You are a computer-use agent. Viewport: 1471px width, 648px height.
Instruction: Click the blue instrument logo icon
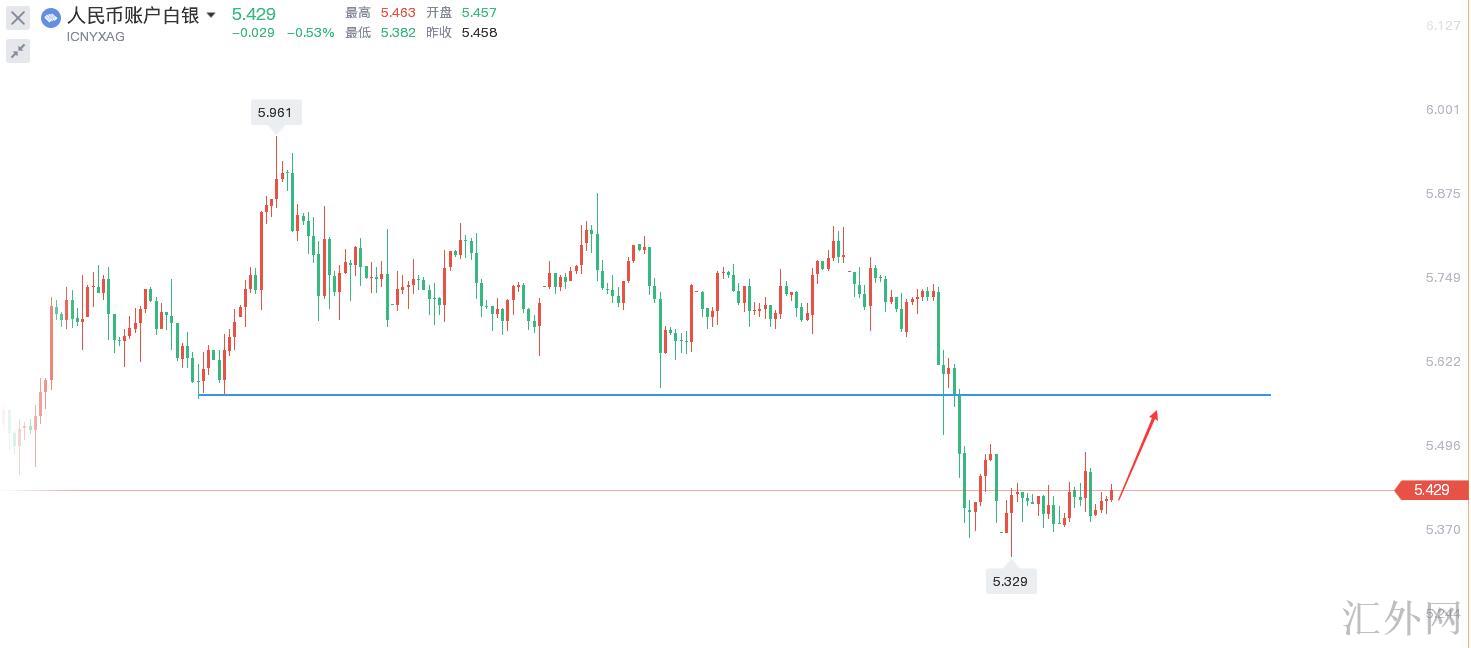(x=51, y=17)
